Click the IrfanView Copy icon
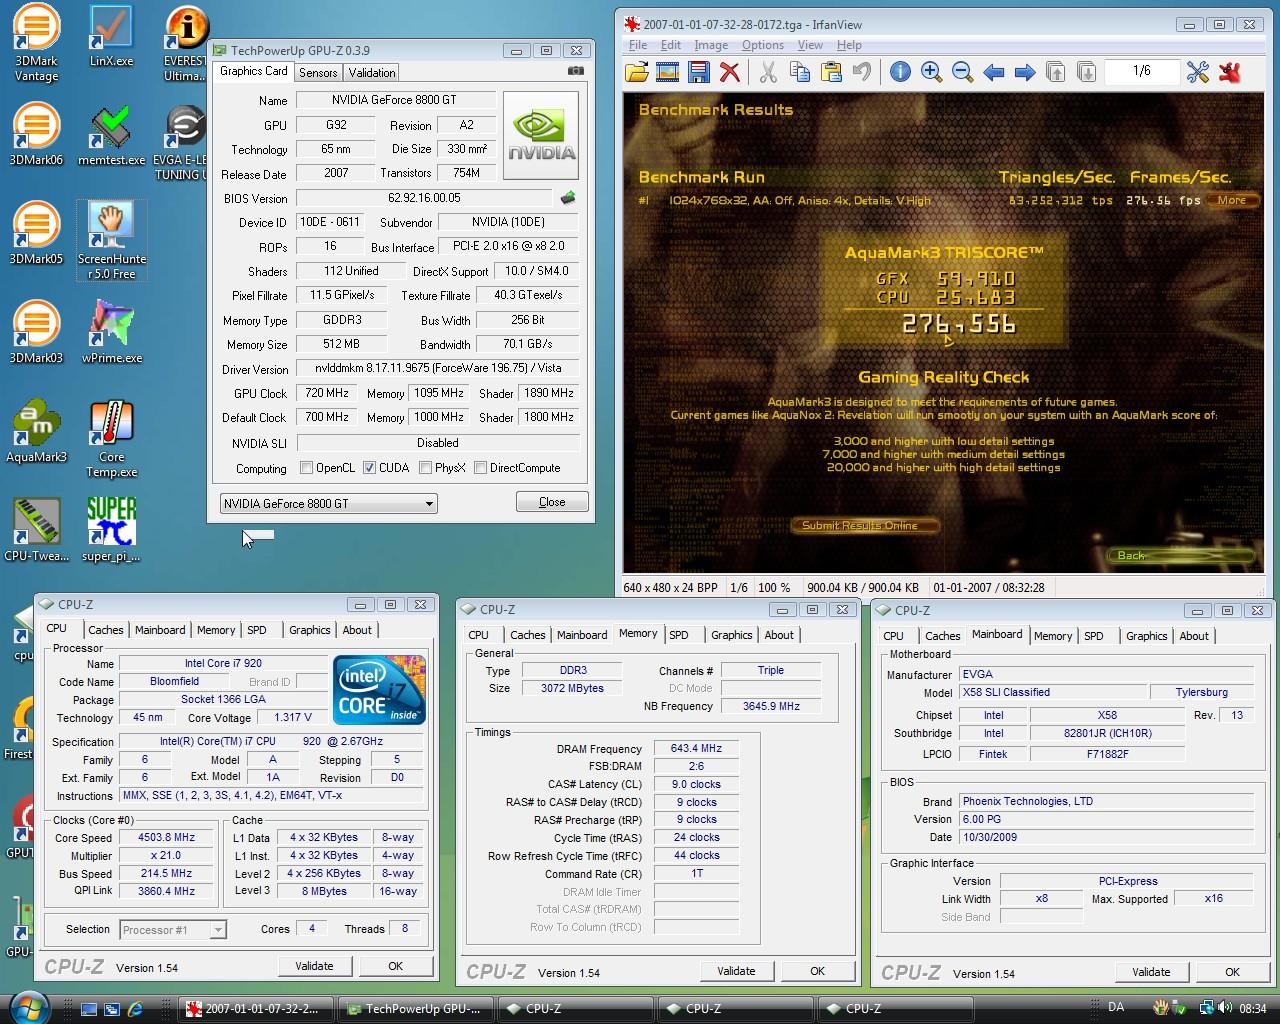Viewport: 1280px width, 1024px height. click(x=799, y=72)
